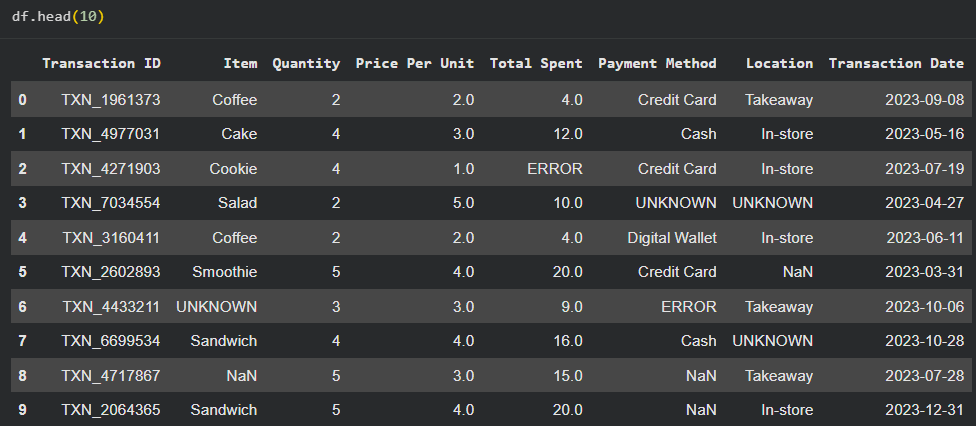The width and height of the screenshot is (976, 426).
Task: Select the Salad item cell
Action: (237, 203)
